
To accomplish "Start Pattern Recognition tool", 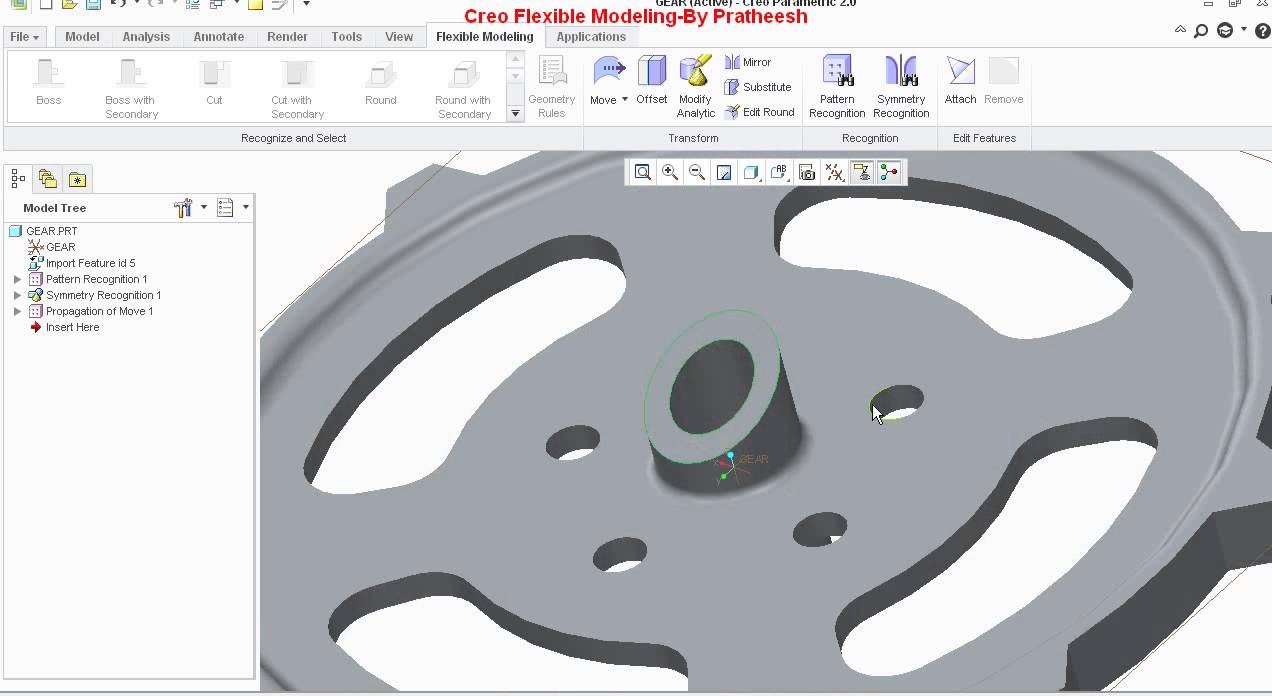I will 837,87.
